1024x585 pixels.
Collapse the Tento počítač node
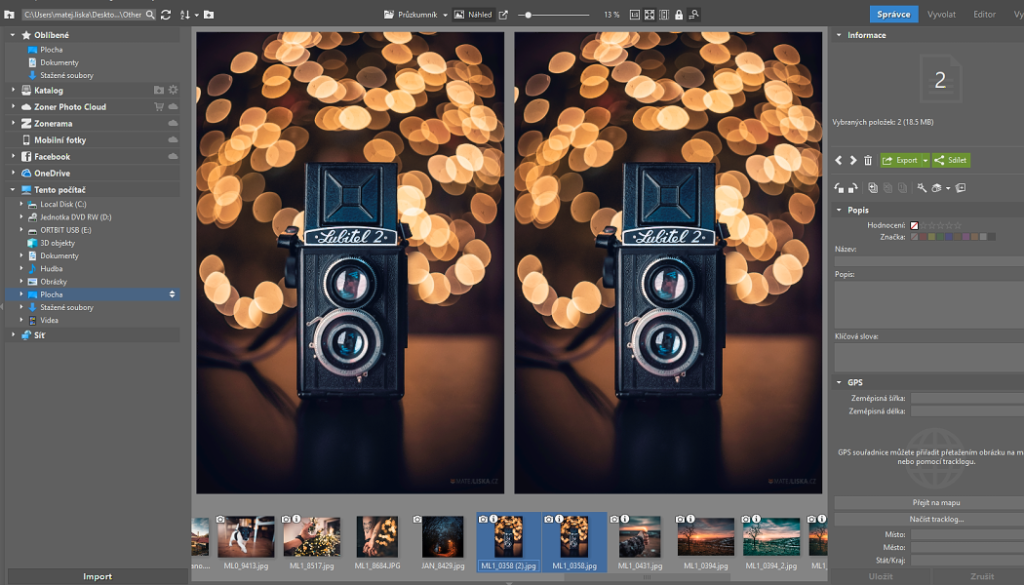coord(12,189)
